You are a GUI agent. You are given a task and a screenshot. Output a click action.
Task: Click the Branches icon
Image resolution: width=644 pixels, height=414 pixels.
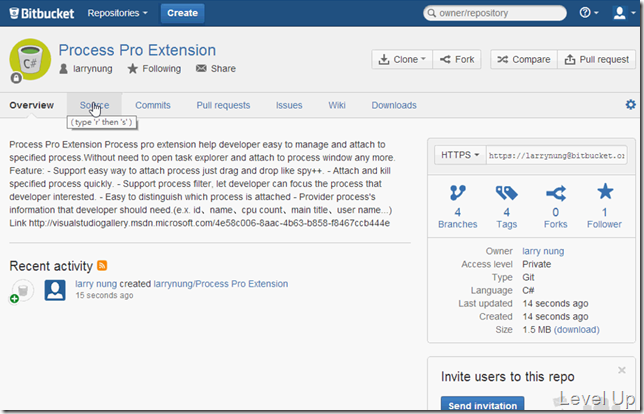coord(458,193)
